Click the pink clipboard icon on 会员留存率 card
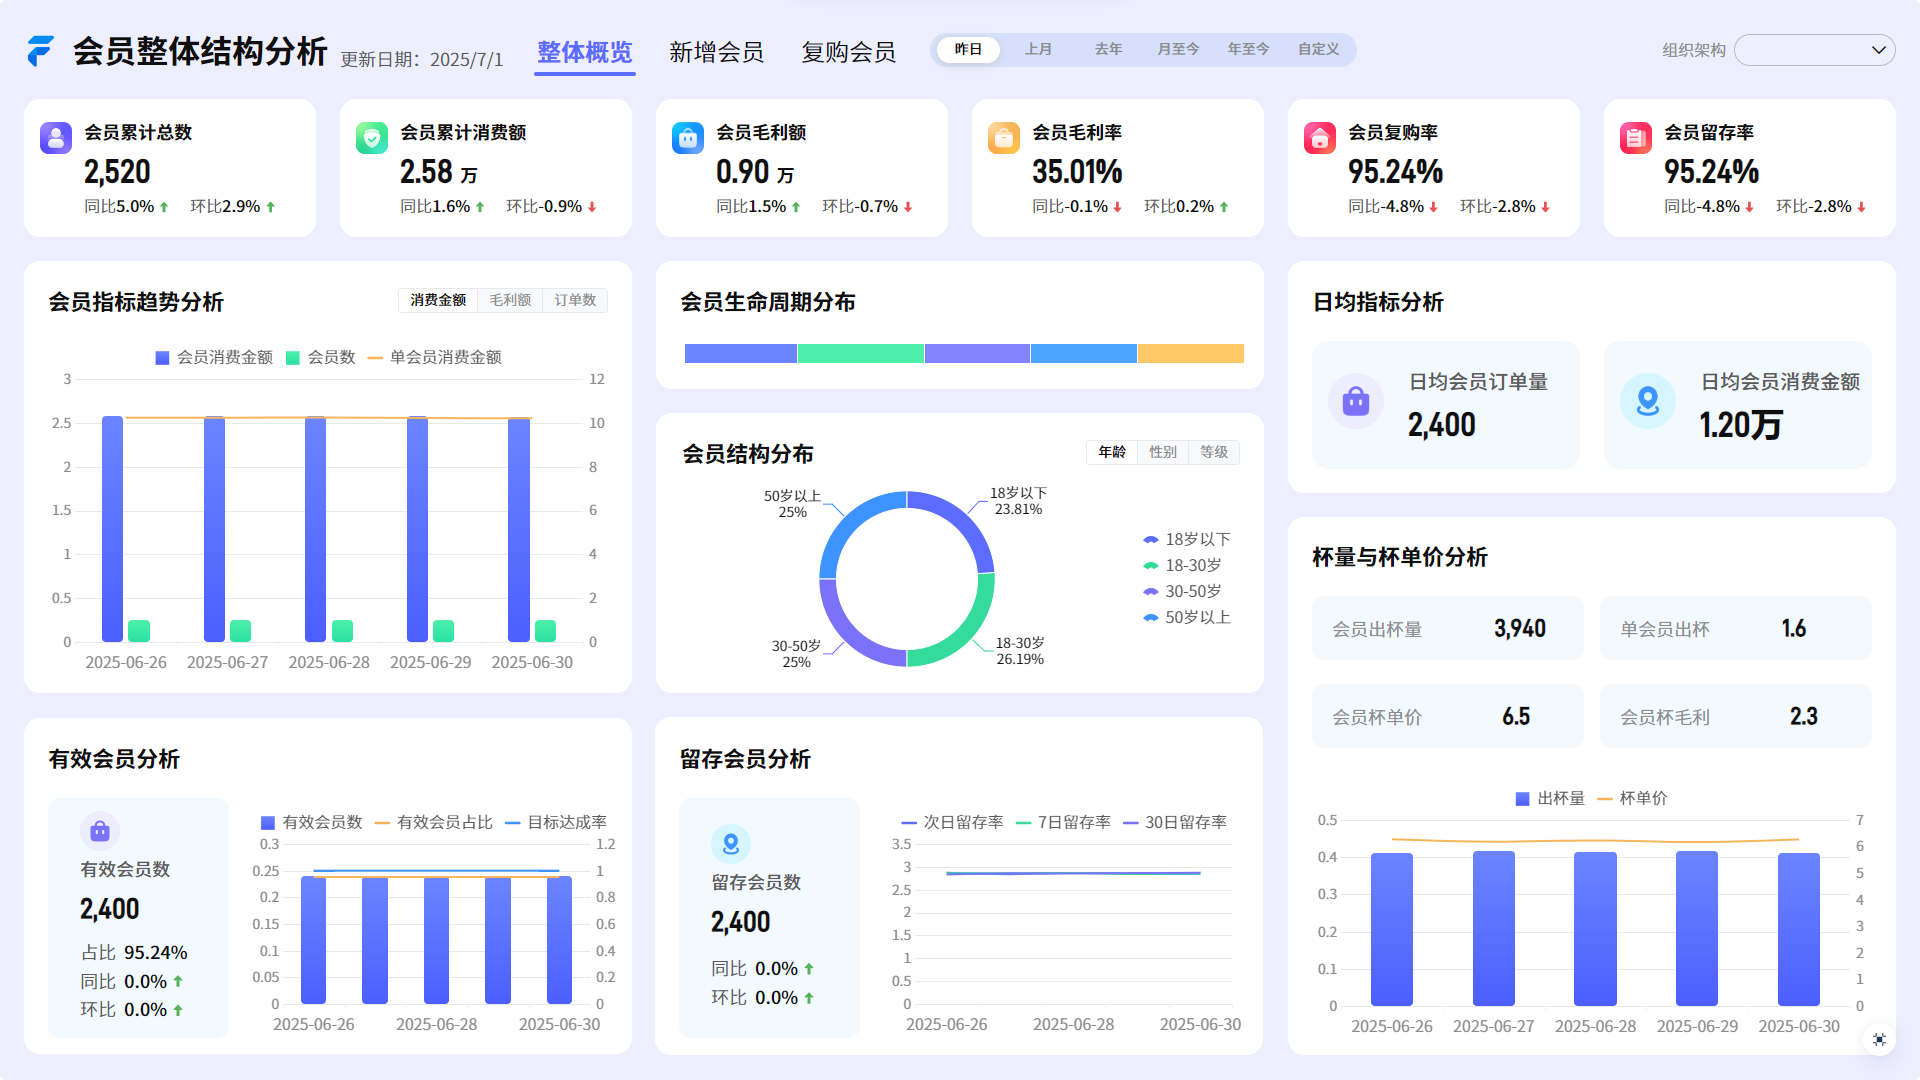 tap(1636, 138)
